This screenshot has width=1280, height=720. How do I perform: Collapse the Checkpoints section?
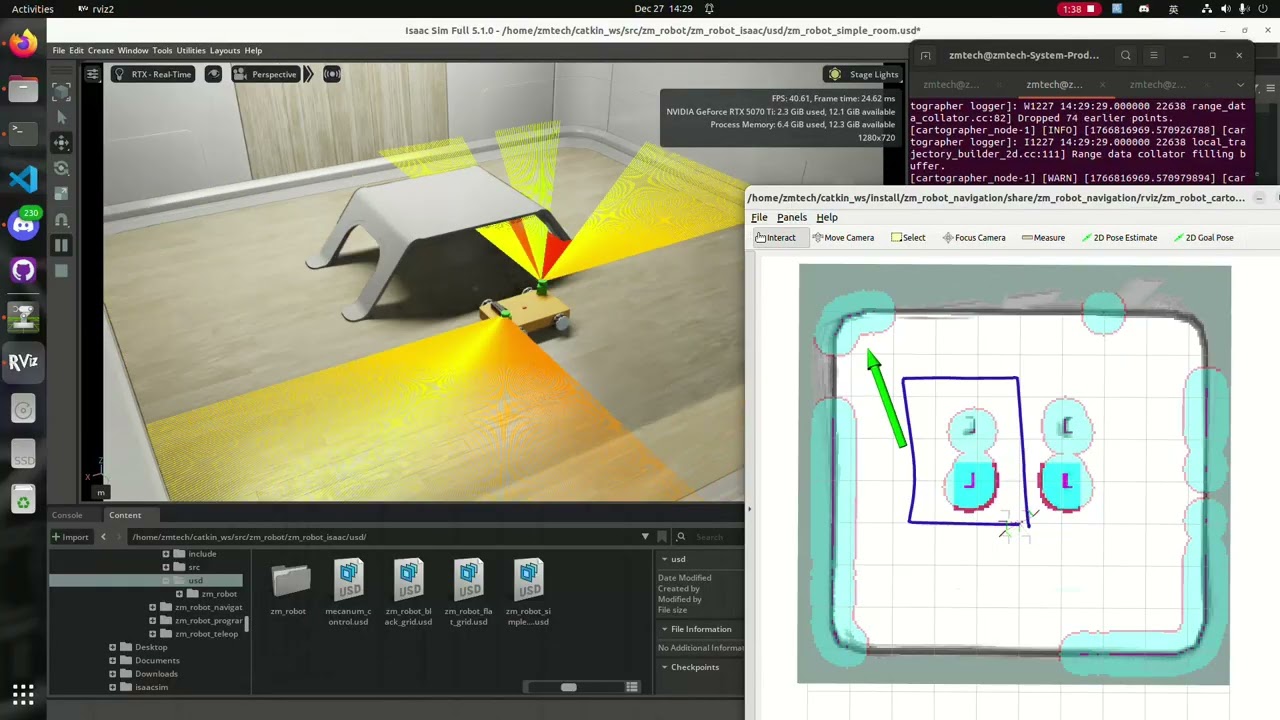(700, 667)
